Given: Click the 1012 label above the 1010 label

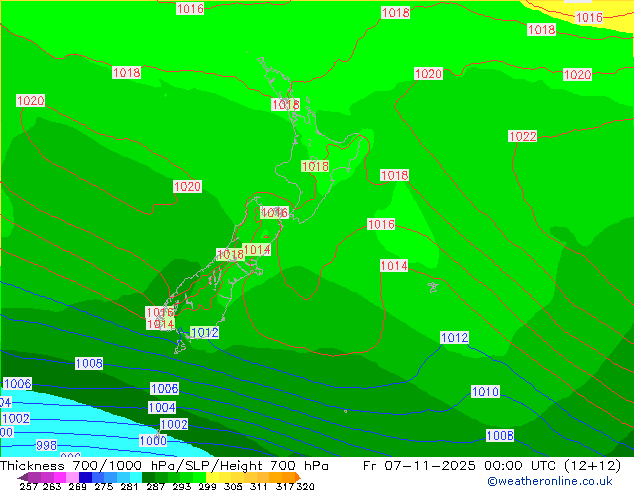Looking at the screenshot, I should click(454, 337).
